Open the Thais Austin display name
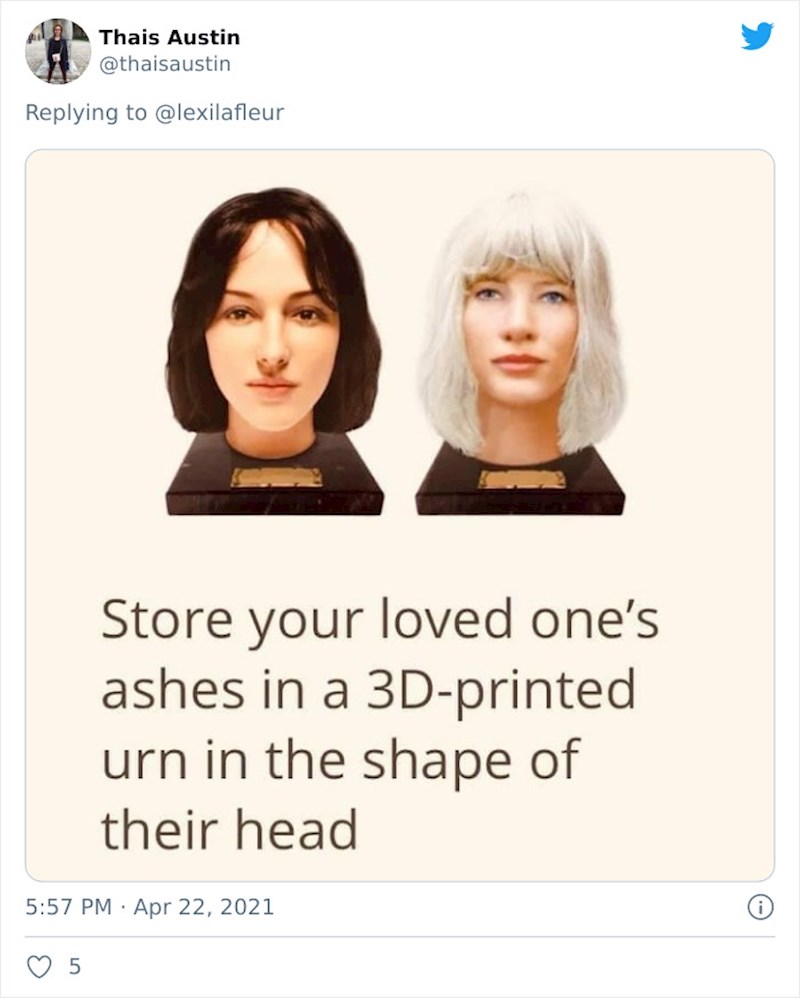This screenshot has width=800, height=998. [169, 37]
